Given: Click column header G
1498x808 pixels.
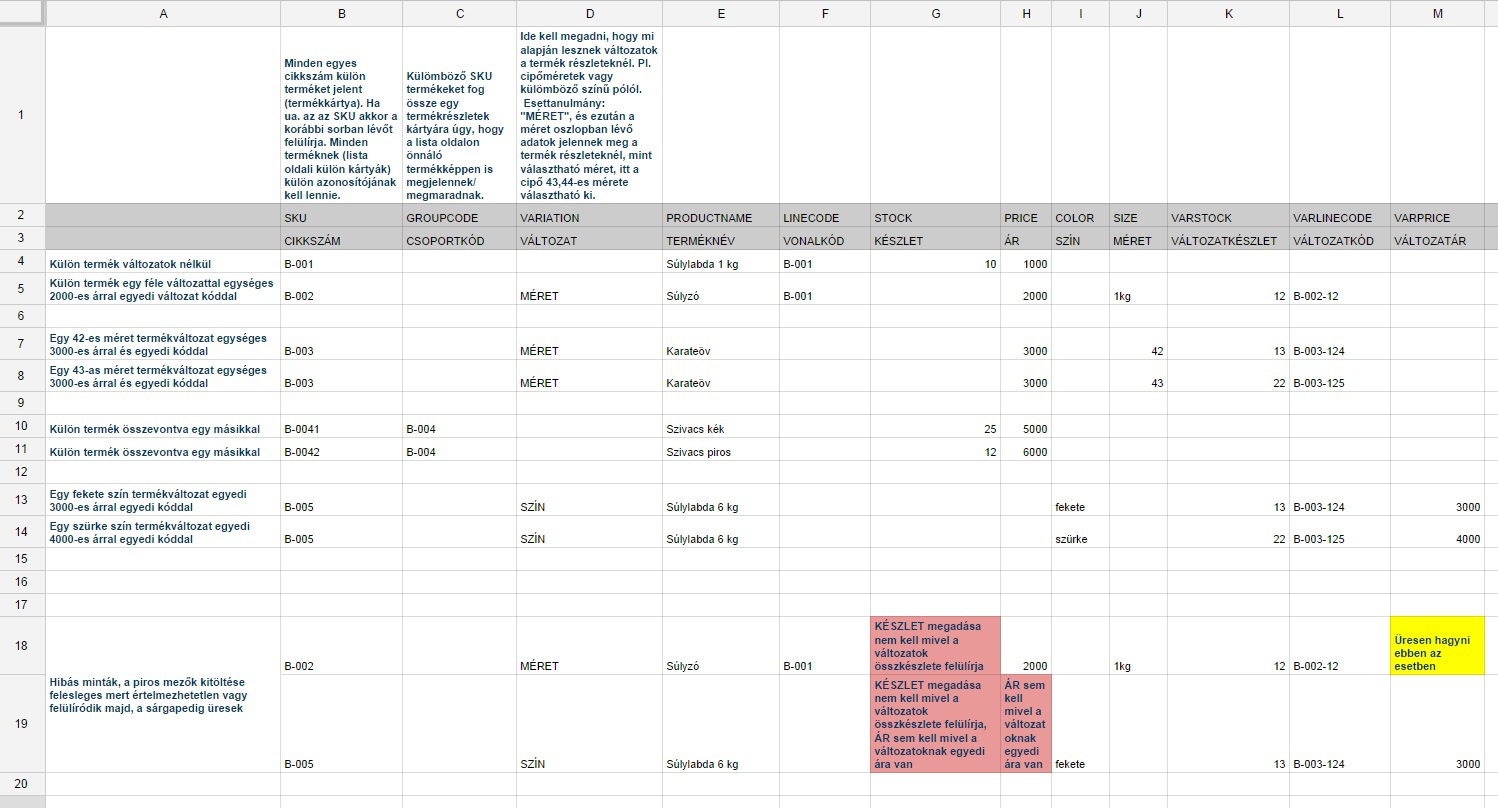Looking at the screenshot, I should 935,13.
